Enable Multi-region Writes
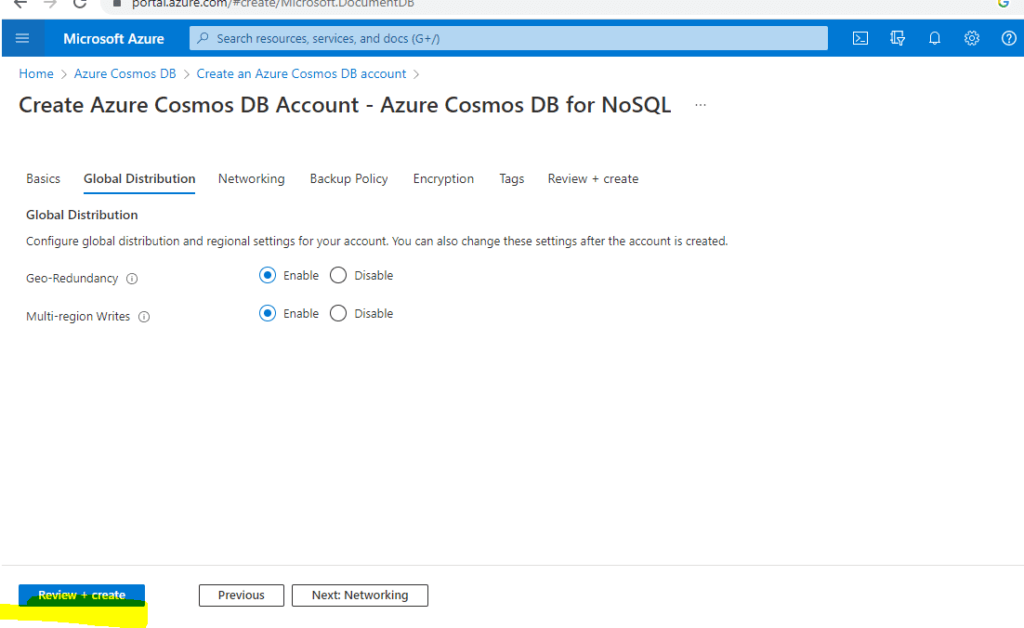 267,313
